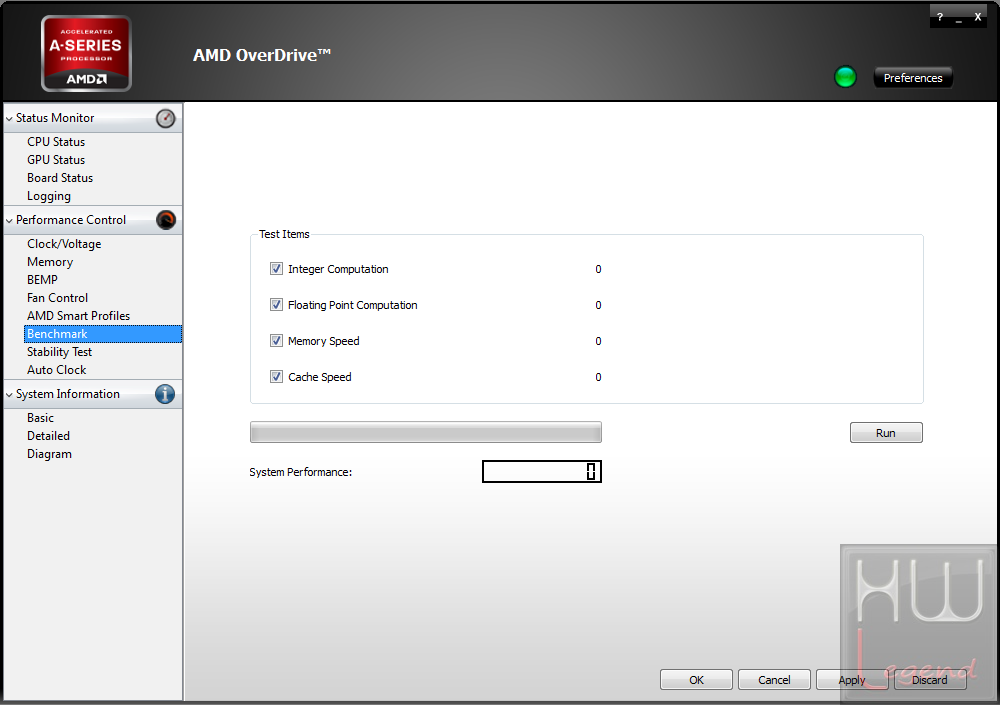Click the benchmark progress bar
Image resolution: width=1000 pixels, height=705 pixels.
425,432
